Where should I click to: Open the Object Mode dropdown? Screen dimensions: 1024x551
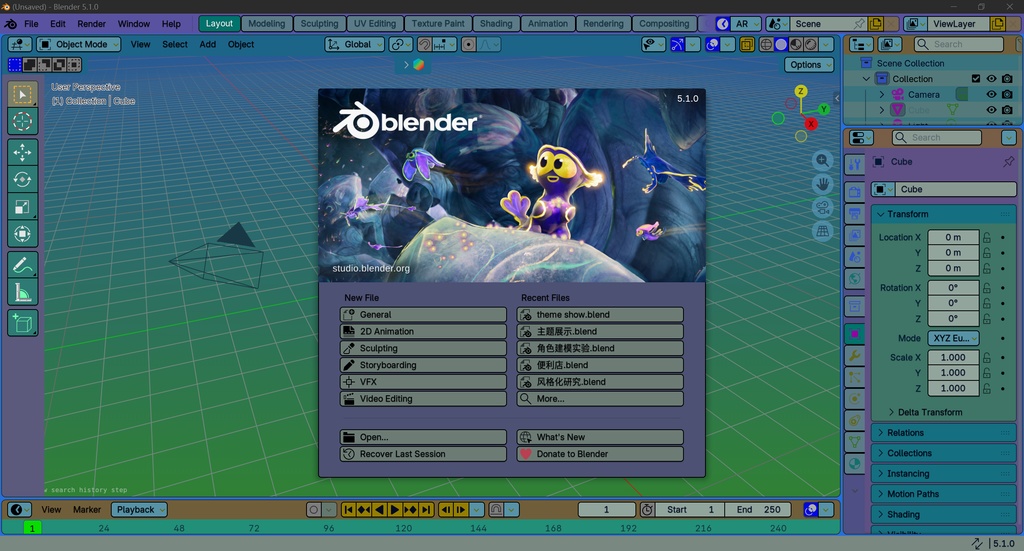pos(79,44)
